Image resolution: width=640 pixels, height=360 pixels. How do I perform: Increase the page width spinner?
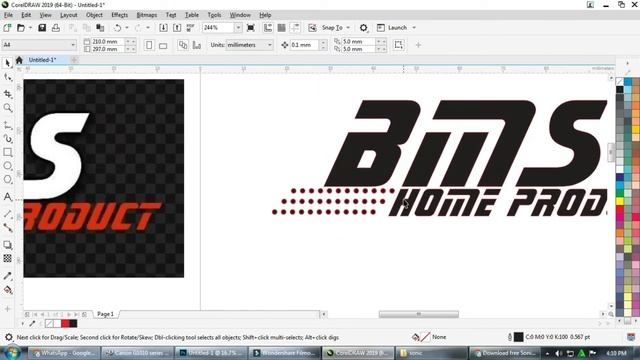[x=127, y=41]
